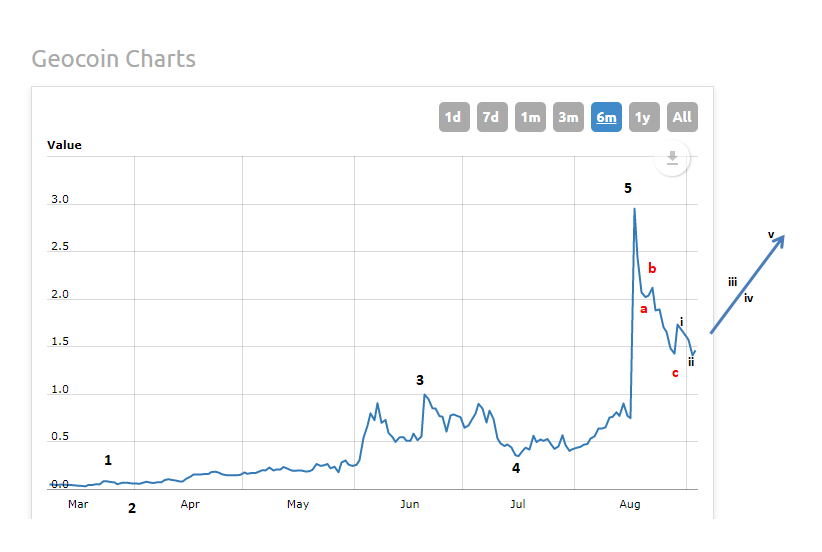Switch to the 1y view
The width and height of the screenshot is (822, 552).
(x=643, y=117)
